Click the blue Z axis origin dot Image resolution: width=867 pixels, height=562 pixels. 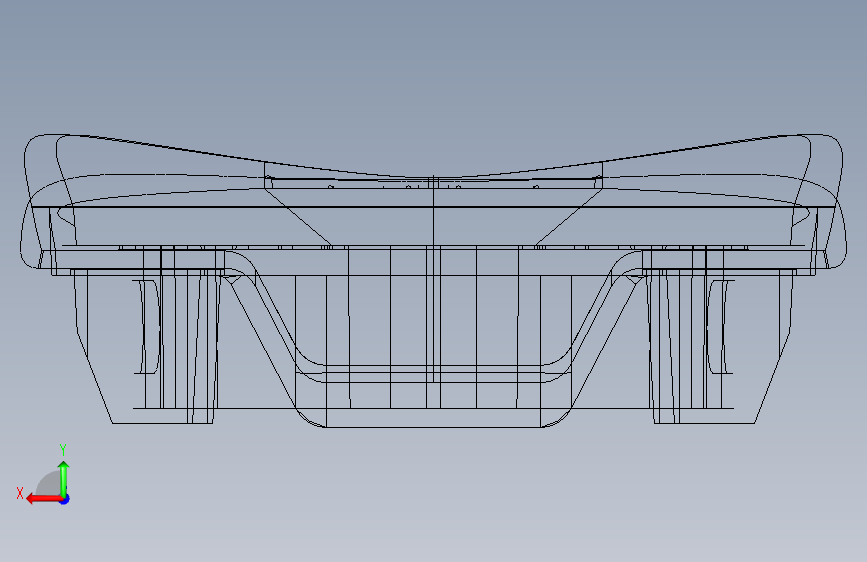[x=65, y=499]
